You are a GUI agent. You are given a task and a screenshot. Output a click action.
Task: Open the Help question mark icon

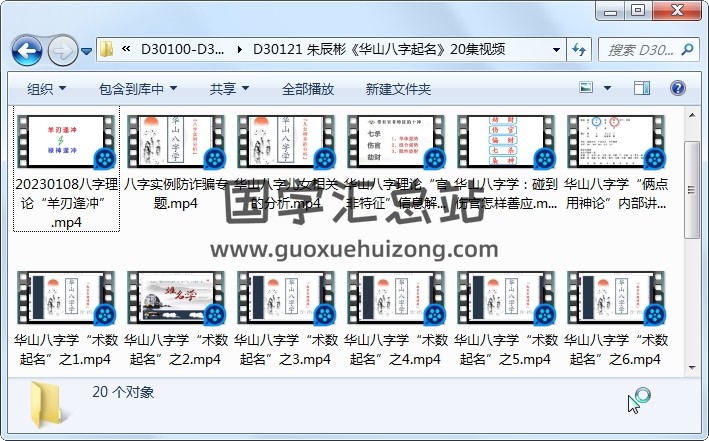(x=680, y=89)
